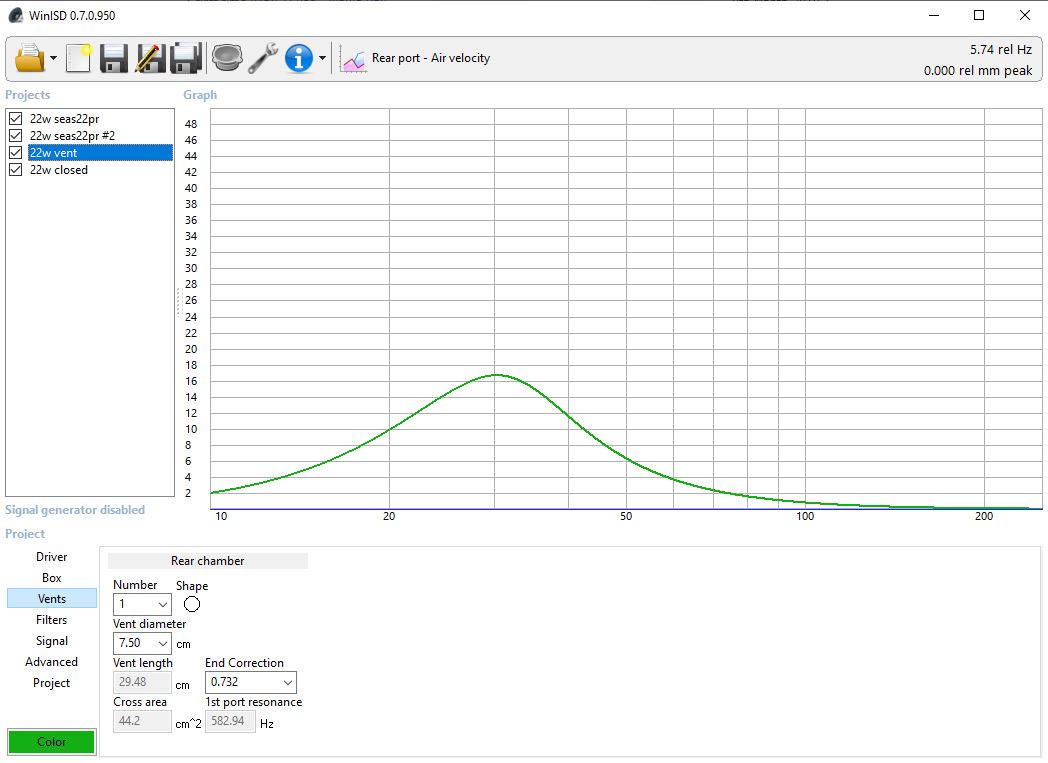Select the 22w vent project row
The width and height of the screenshot is (1048, 763).
100,152
